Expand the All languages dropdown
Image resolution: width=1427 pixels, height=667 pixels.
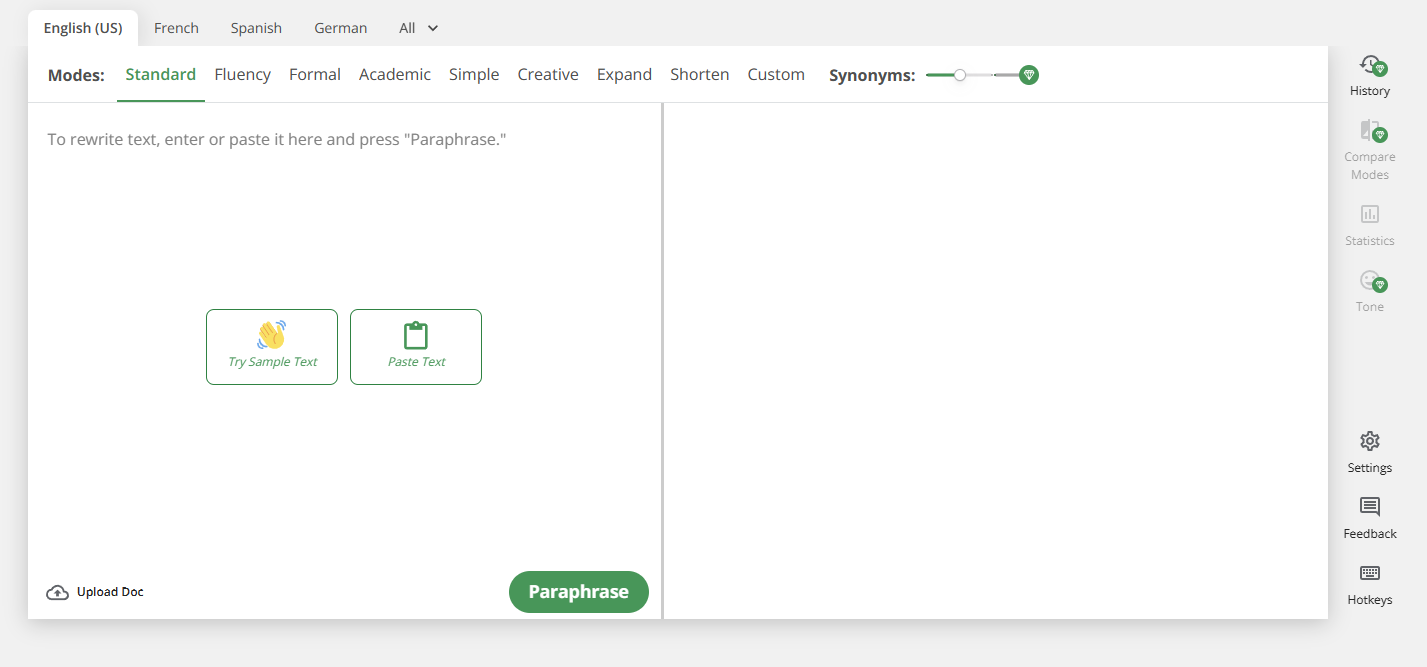click(418, 28)
